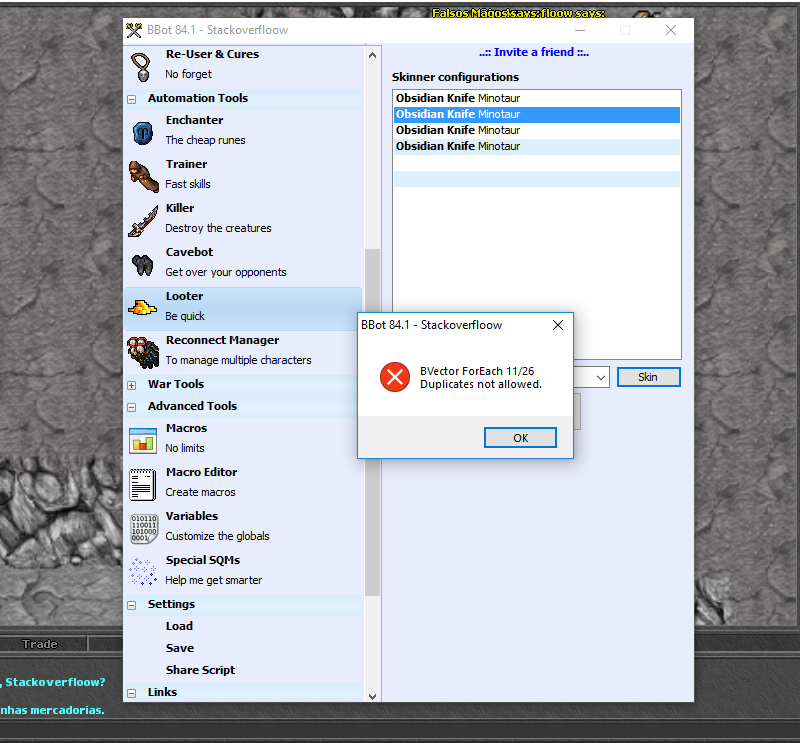Viewport: 800px width, 743px height.
Task: Open the Macro Editor notepad icon
Action: pyautogui.click(x=143, y=483)
